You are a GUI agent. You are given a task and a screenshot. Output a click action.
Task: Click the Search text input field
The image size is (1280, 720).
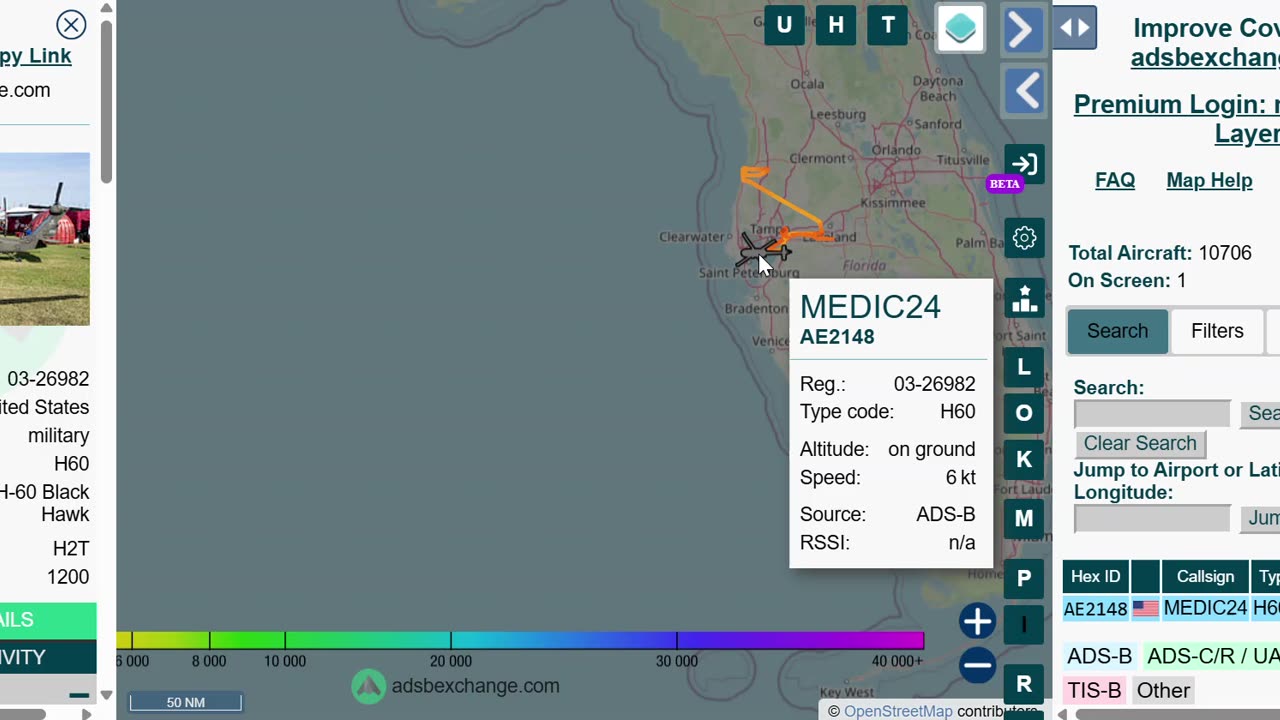[x=1152, y=414]
